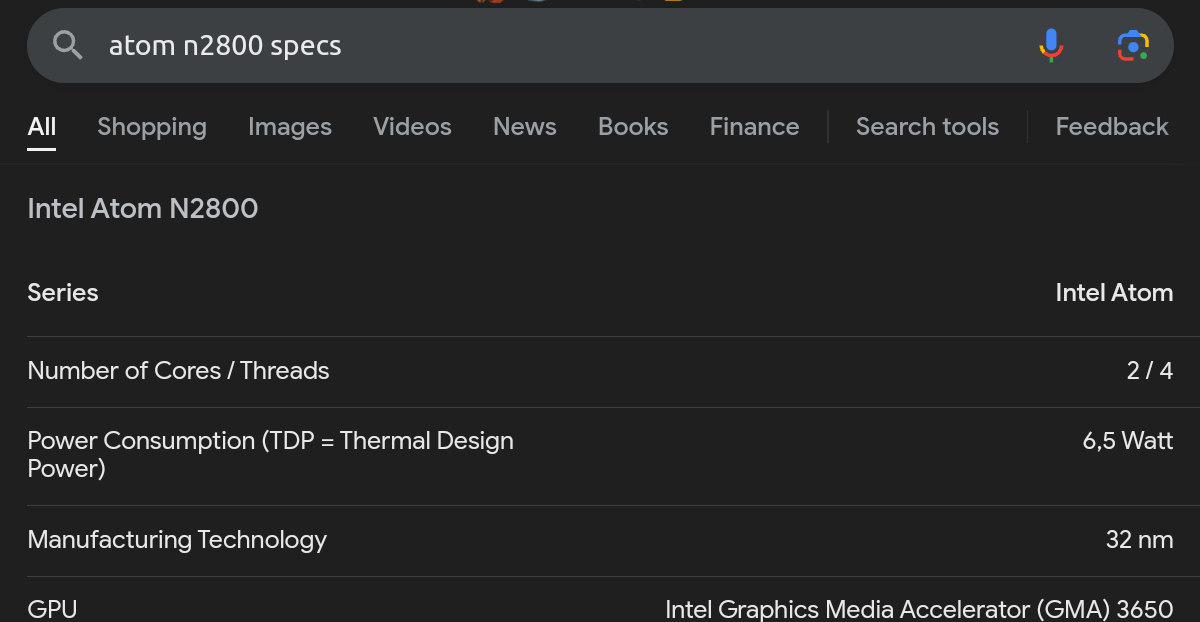Screen dimensions: 1200x622
Task: Start voice search with the microphone icon
Action: click(1050, 45)
